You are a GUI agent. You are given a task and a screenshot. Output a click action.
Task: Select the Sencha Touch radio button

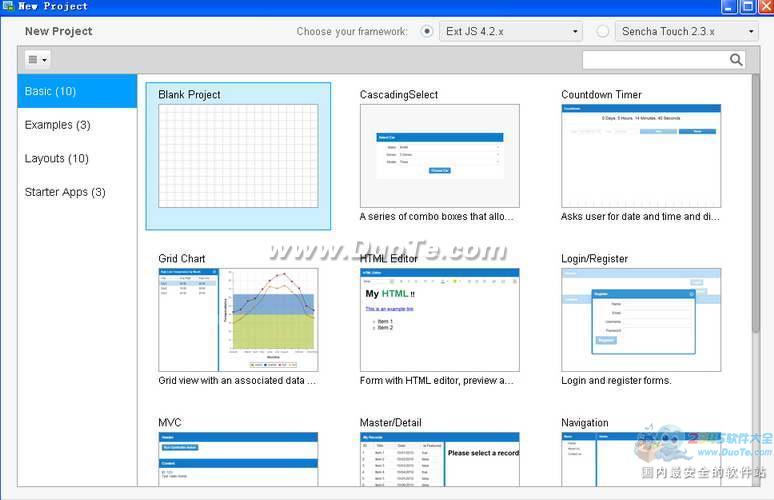point(602,32)
